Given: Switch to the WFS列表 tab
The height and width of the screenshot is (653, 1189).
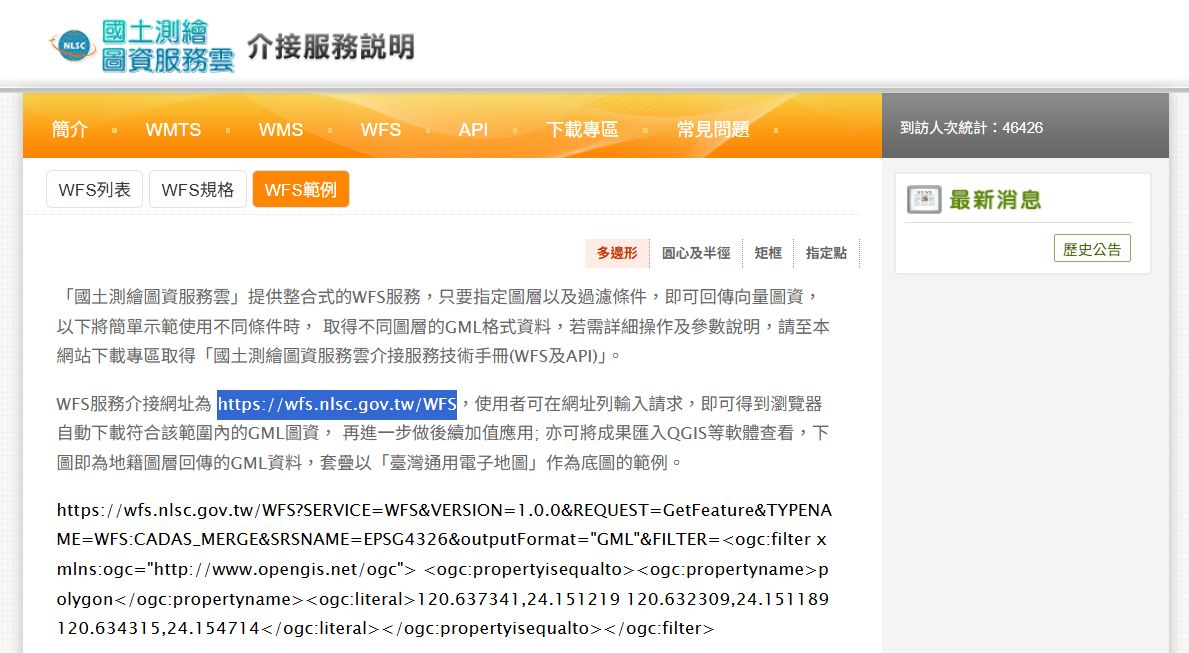Looking at the screenshot, I should pyautogui.click(x=95, y=189).
